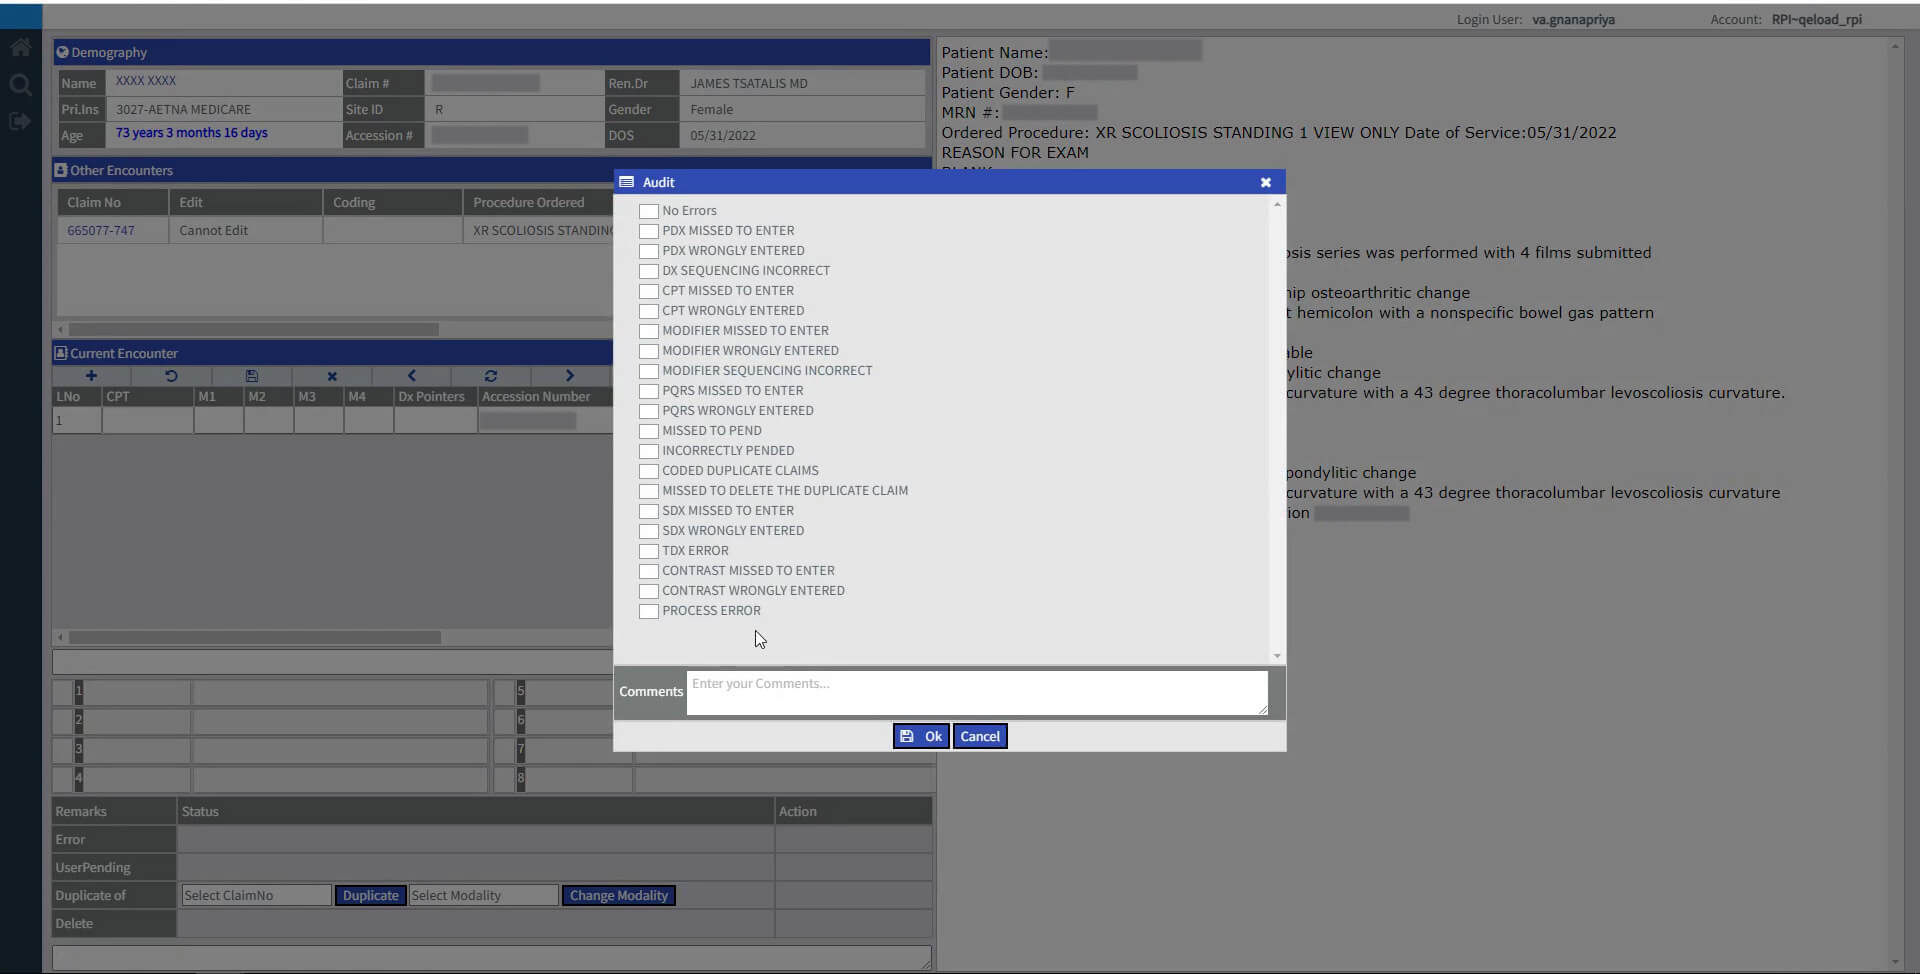Click Other Encounters horizontal scrollbar
The height and width of the screenshot is (974, 1920).
point(254,329)
